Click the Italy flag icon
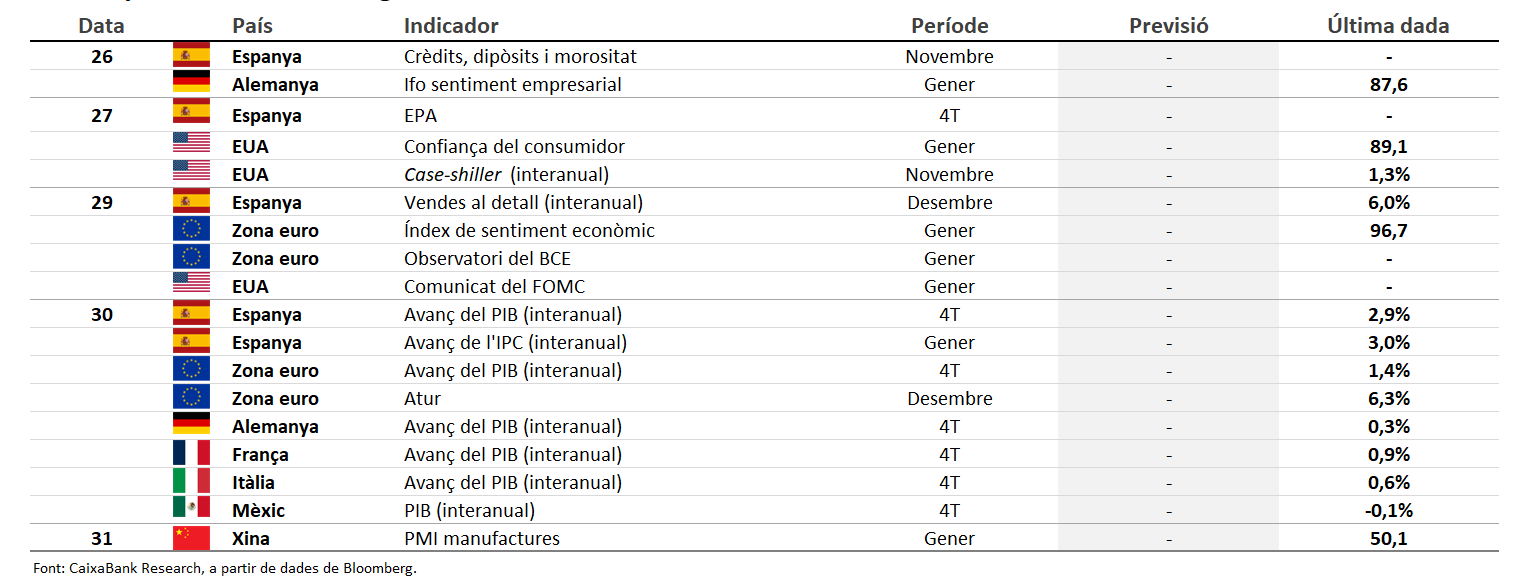 pyautogui.click(x=191, y=482)
